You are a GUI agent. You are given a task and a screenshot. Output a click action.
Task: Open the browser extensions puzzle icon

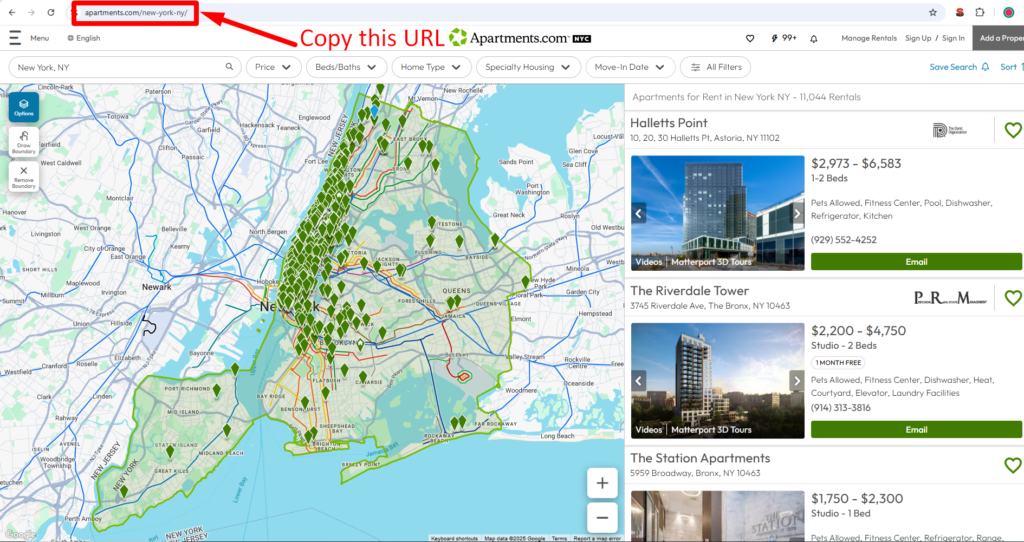click(x=980, y=12)
